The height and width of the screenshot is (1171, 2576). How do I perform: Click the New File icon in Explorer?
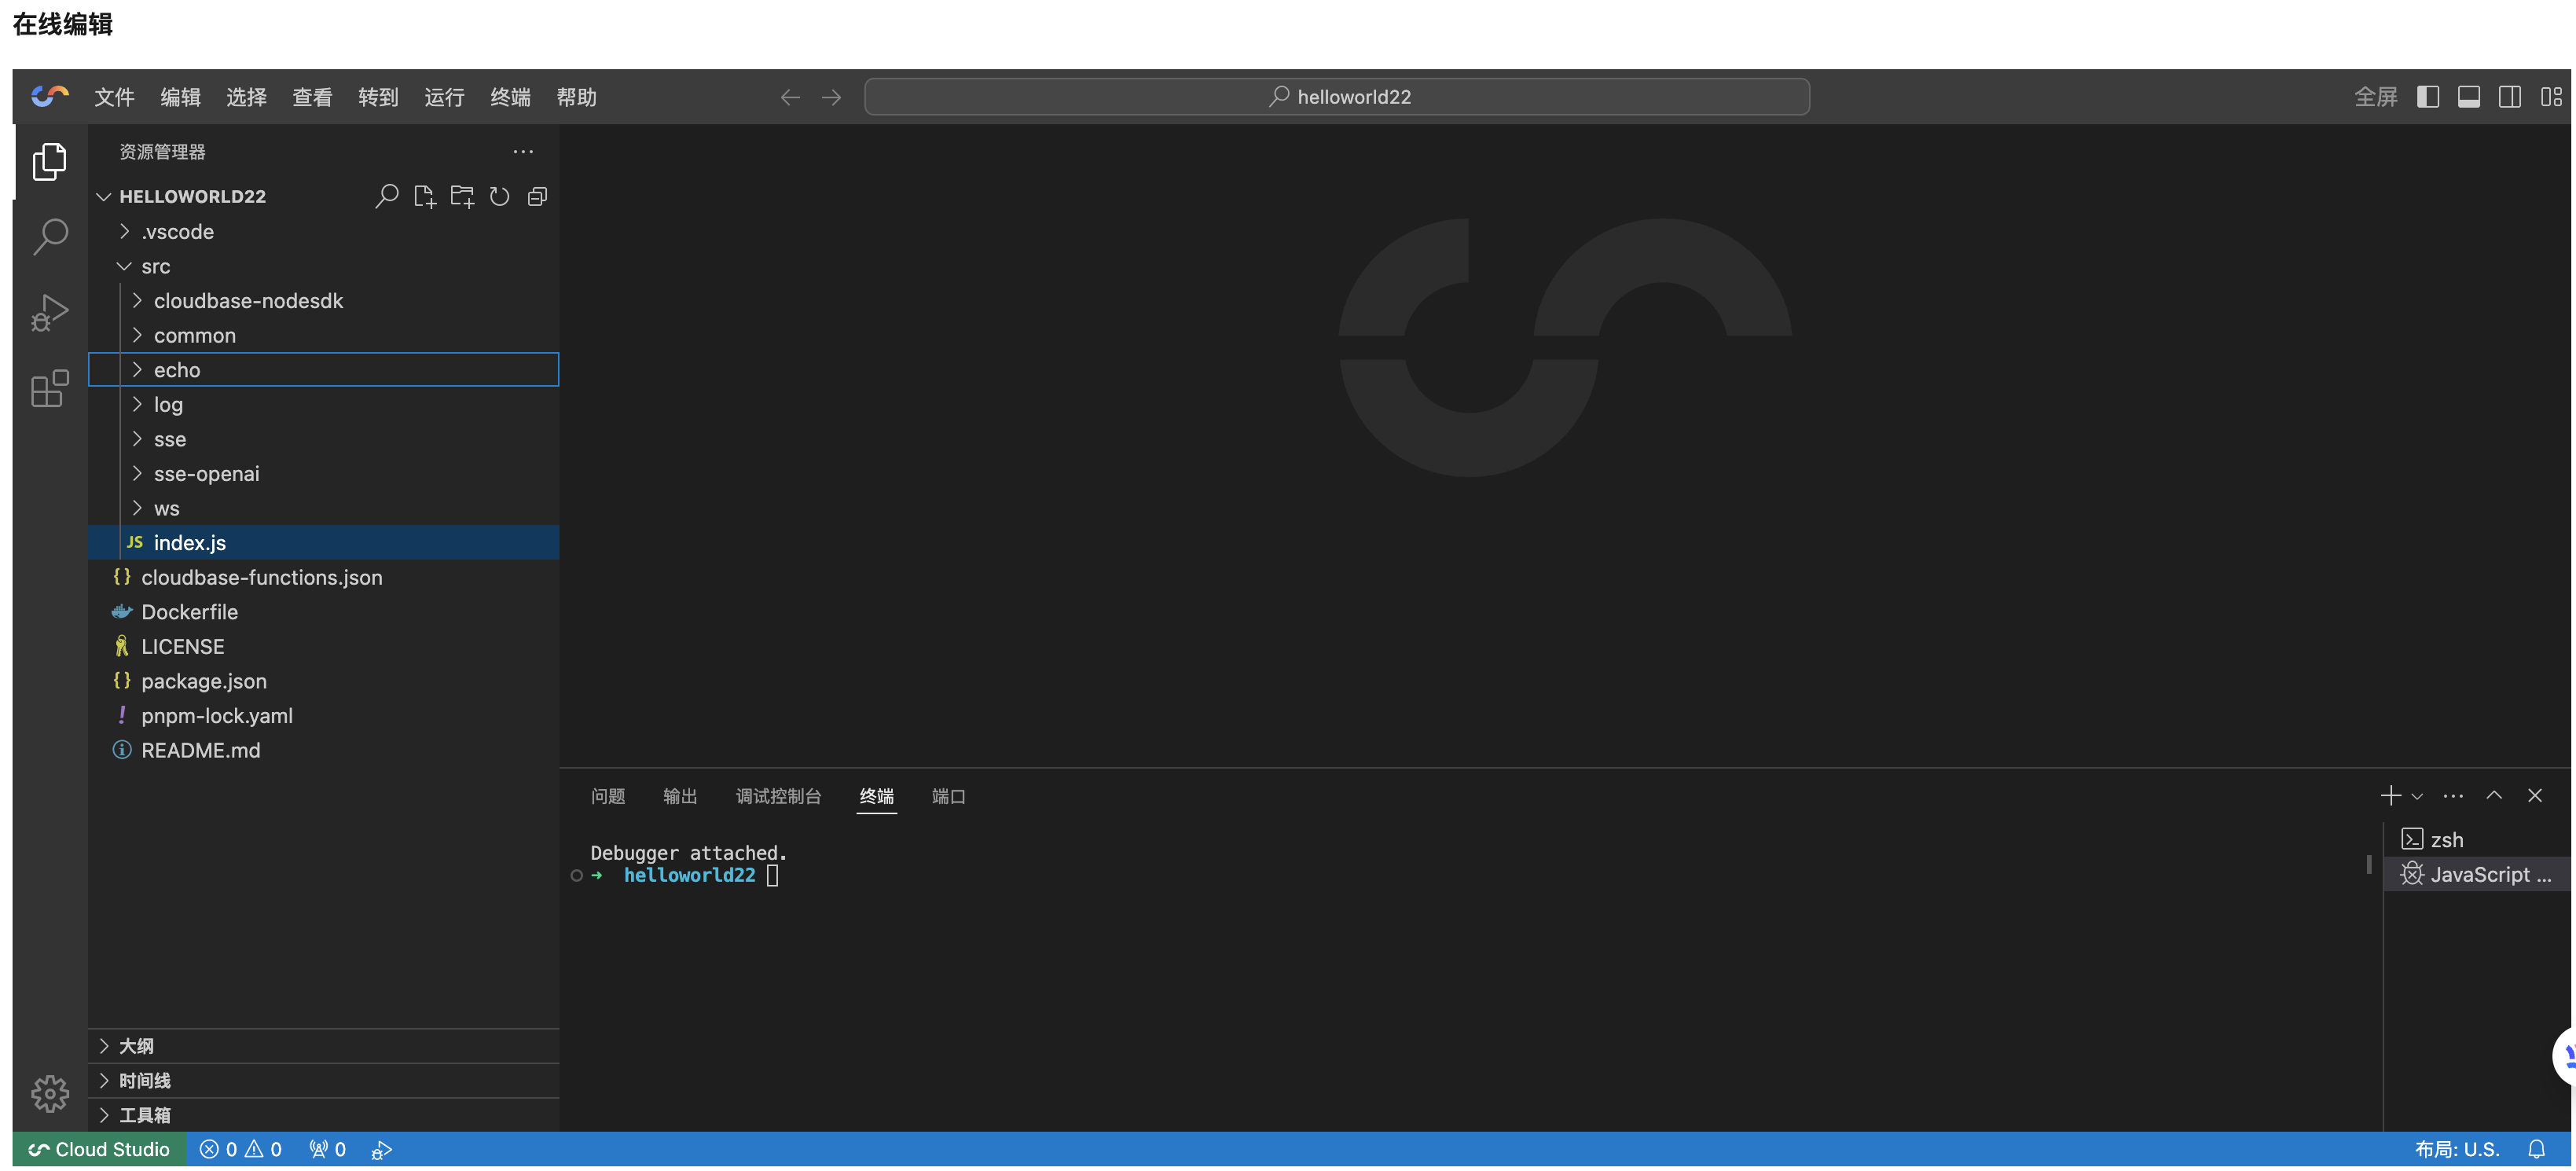[x=424, y=195]
